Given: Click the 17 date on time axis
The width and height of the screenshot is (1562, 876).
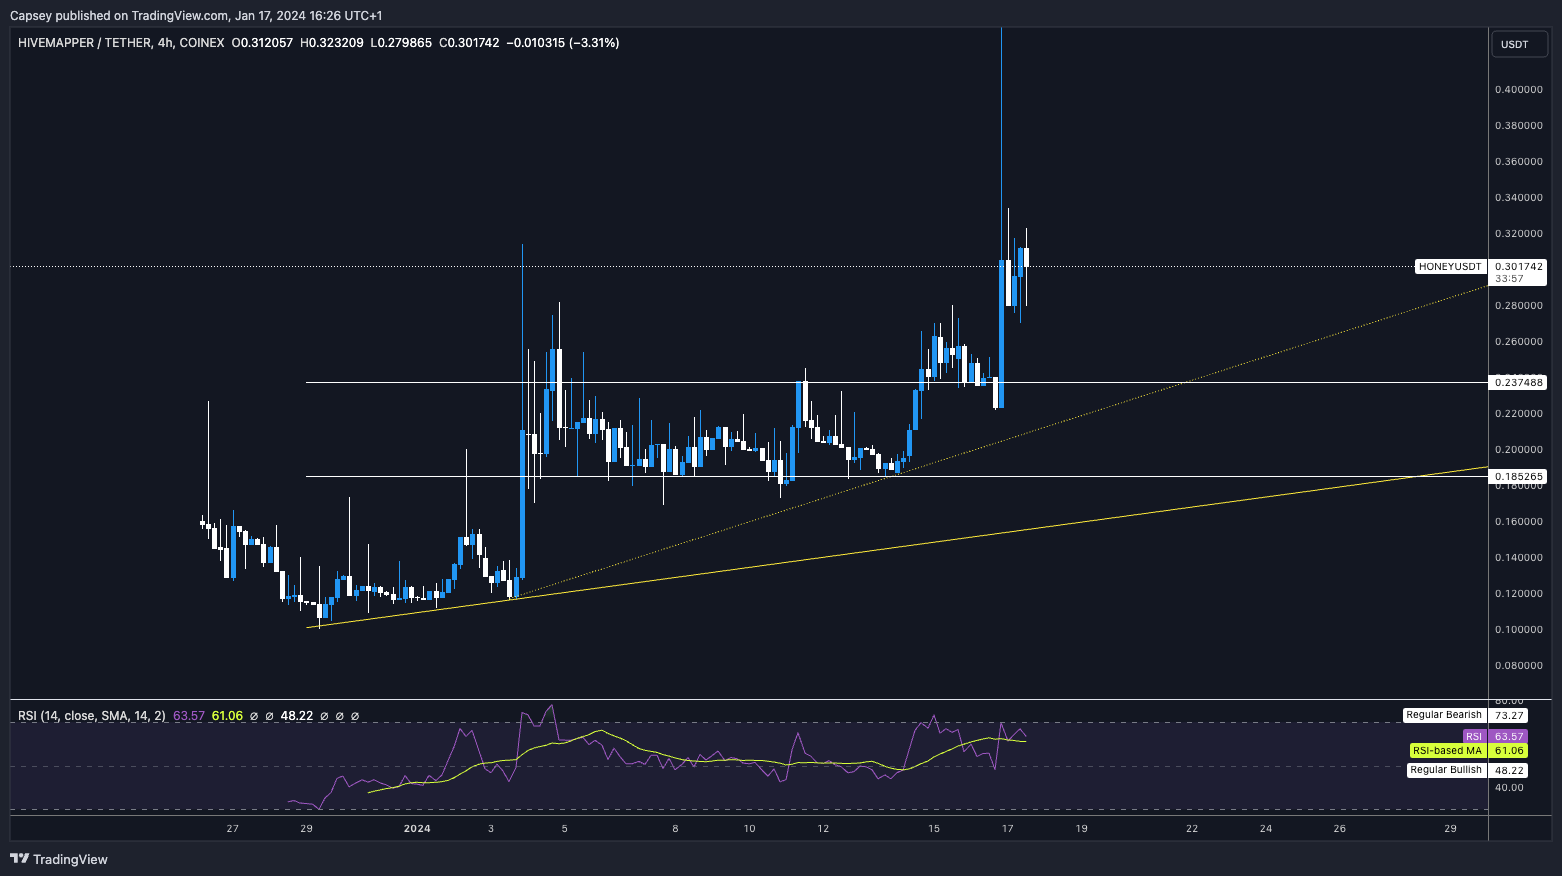Looking at the screenshot, I should [x=1008, y=828].
